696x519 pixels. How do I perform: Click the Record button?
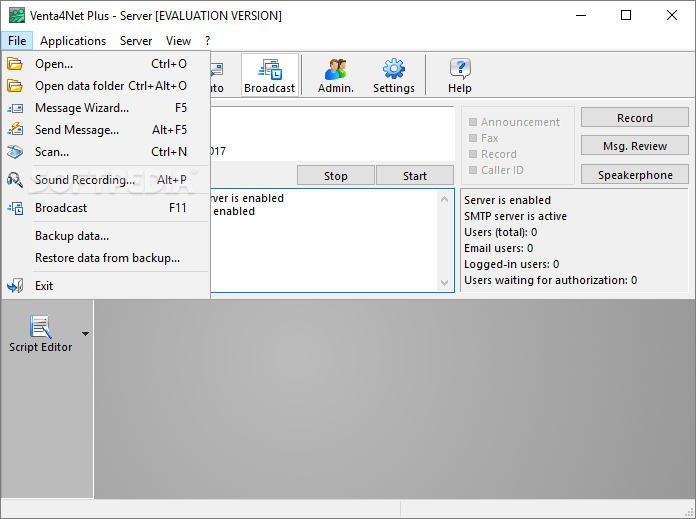tap(635, 118)
